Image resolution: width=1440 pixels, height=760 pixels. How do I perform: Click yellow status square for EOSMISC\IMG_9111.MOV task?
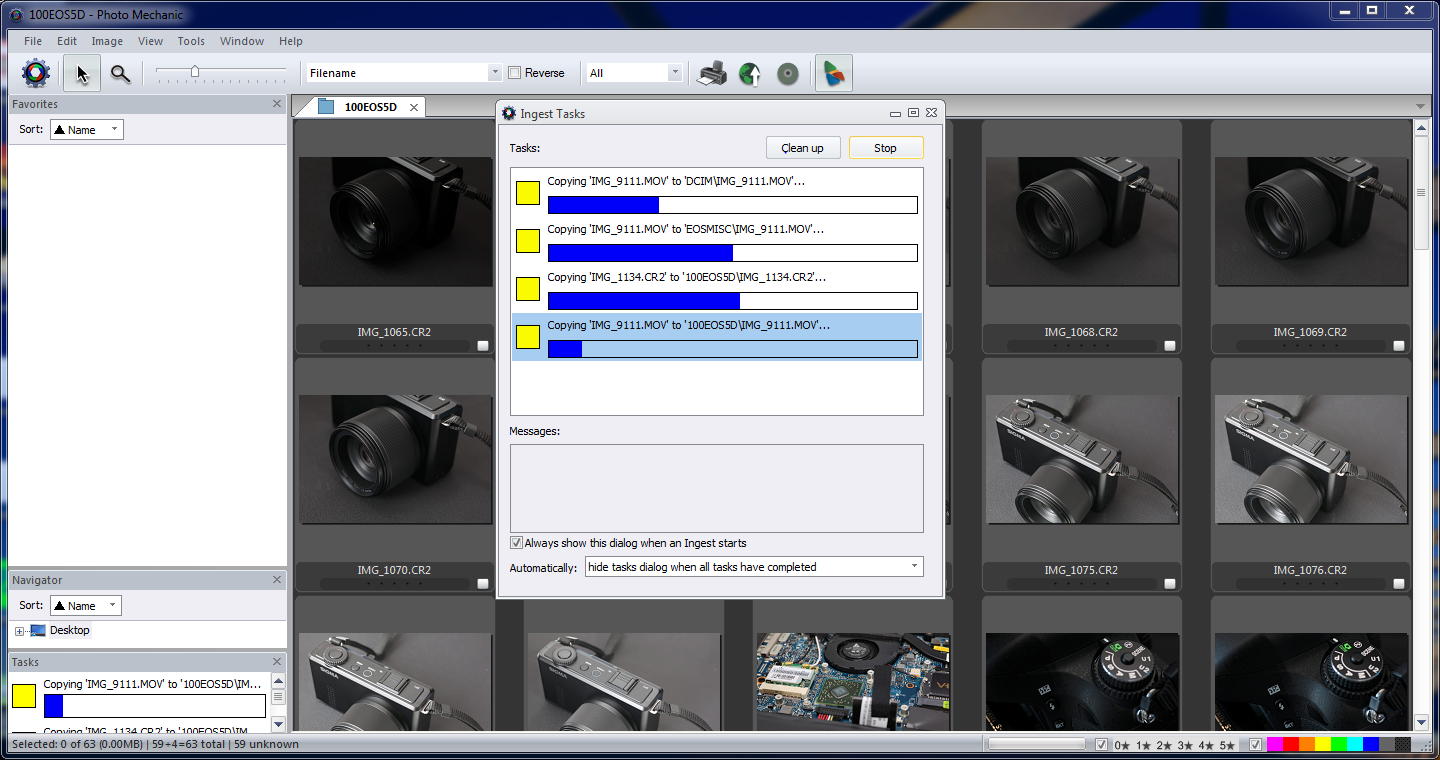[x=528, y=241]
